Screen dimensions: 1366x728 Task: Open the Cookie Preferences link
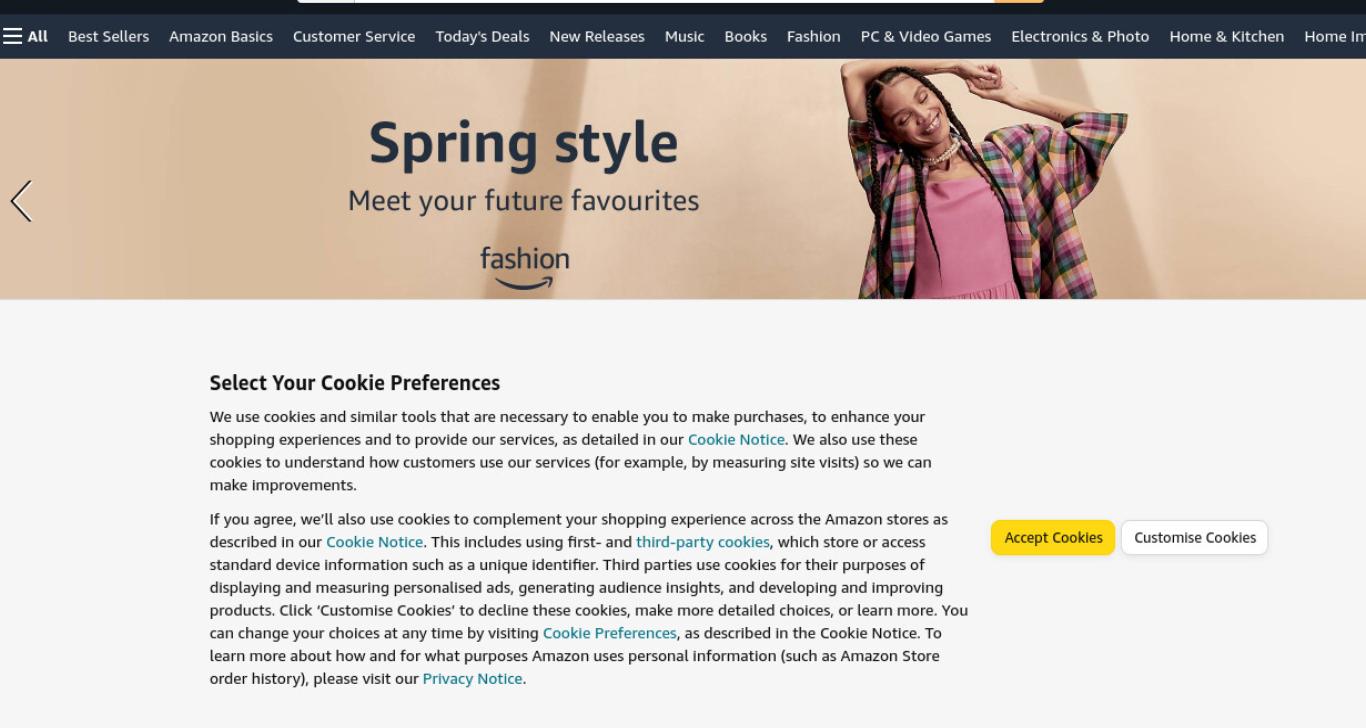coord(610,633)
